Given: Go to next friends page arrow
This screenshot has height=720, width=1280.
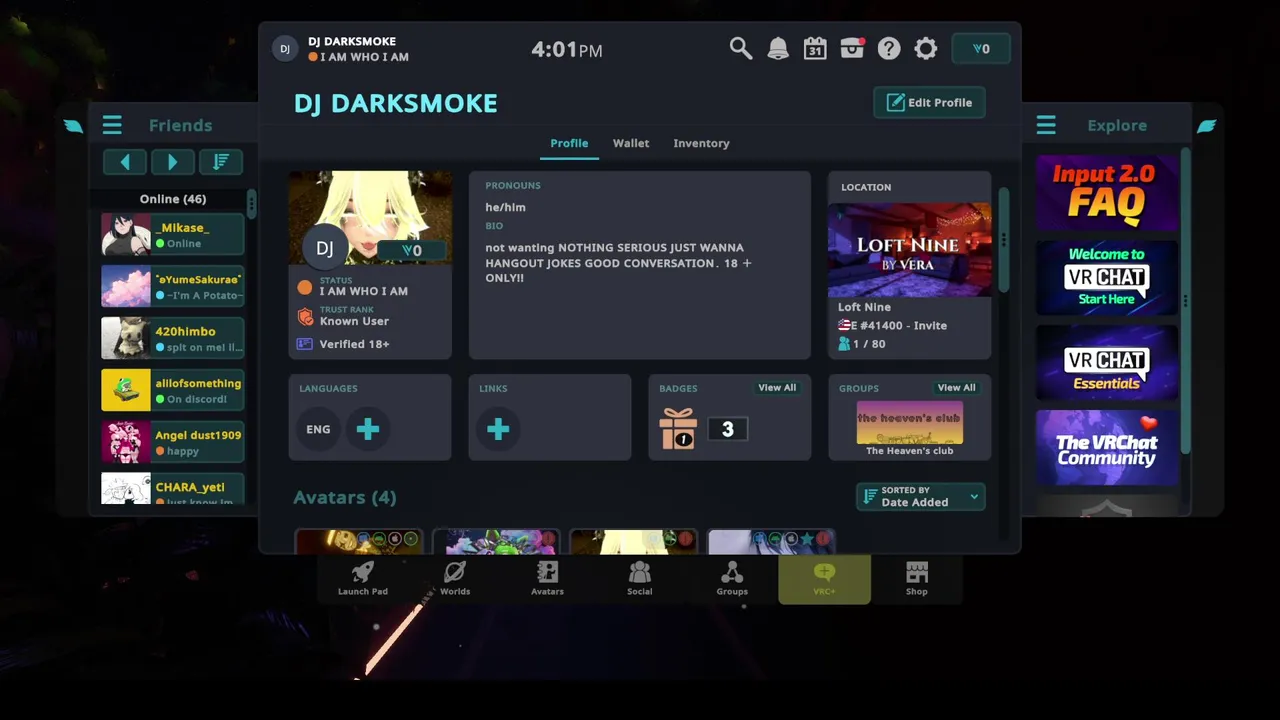Looking at the screenshot, I should pyautogui.click(x=172, y=161).
